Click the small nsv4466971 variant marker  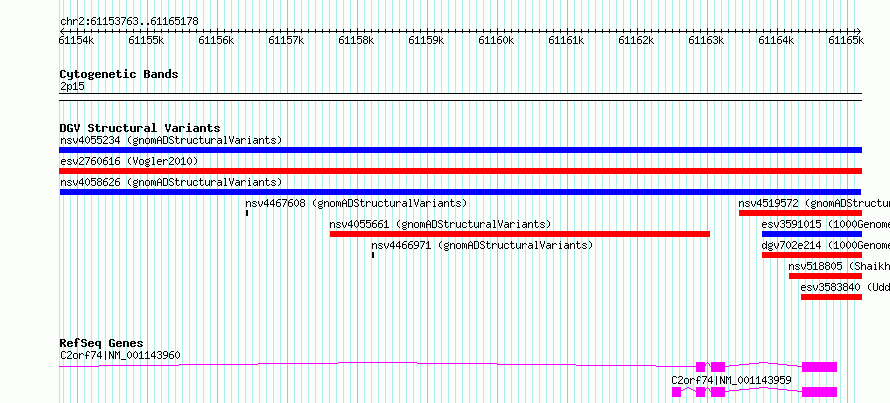[x=373, y=255]
